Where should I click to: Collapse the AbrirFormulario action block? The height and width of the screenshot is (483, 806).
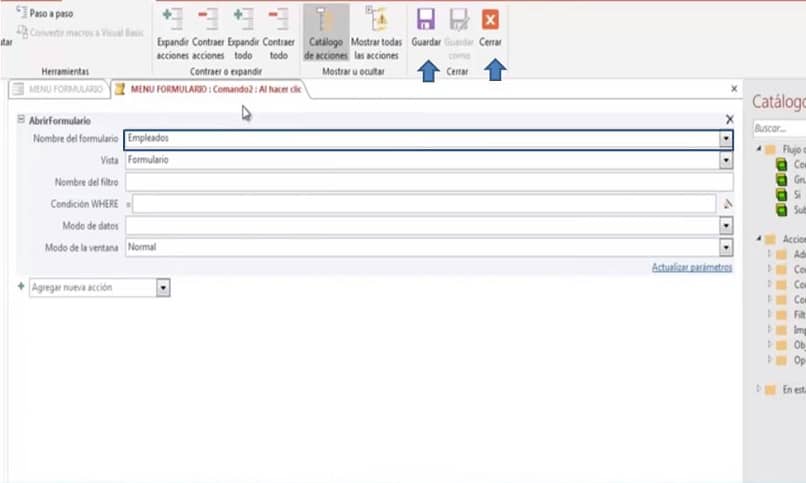[21, 120]
